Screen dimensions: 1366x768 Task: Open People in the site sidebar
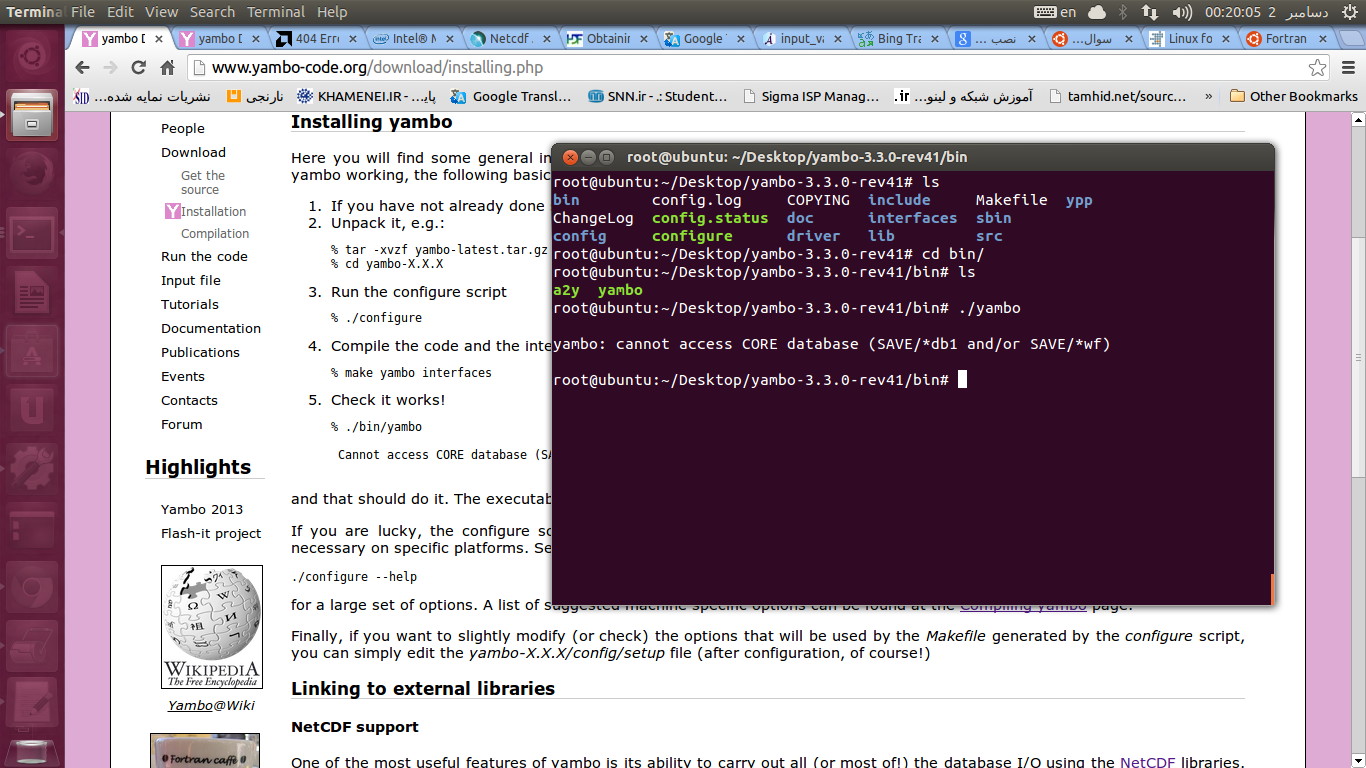point(183,128)
